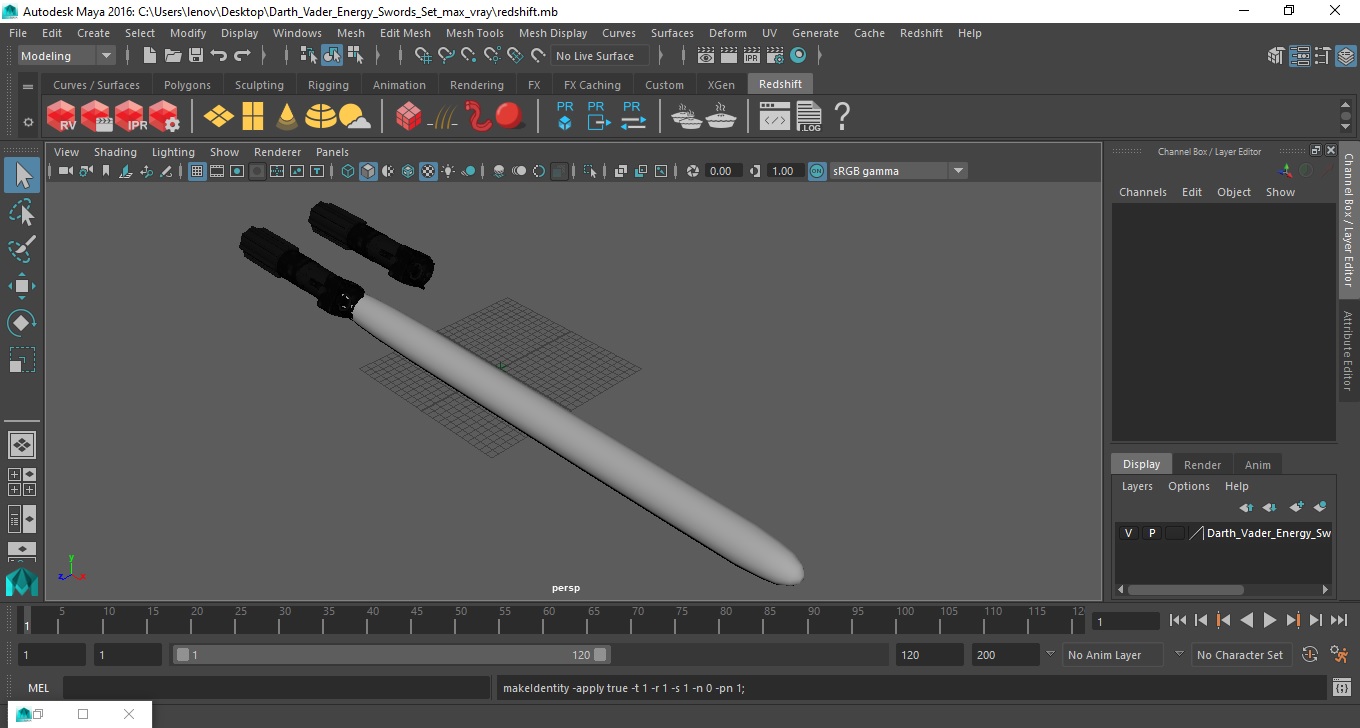Screen dimensions: 1360x728
Task: Toggle color management ON button
Action: click(817, 171)
